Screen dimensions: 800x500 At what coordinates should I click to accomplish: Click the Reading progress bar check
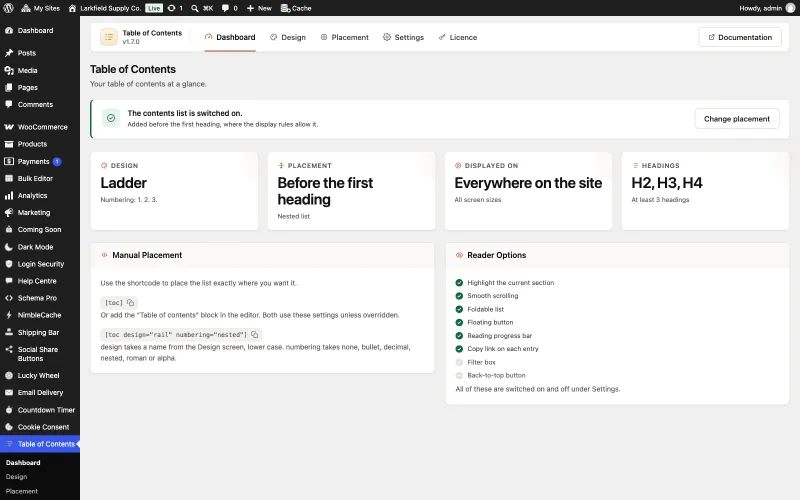pyautogui.click(x=459, y=336)
